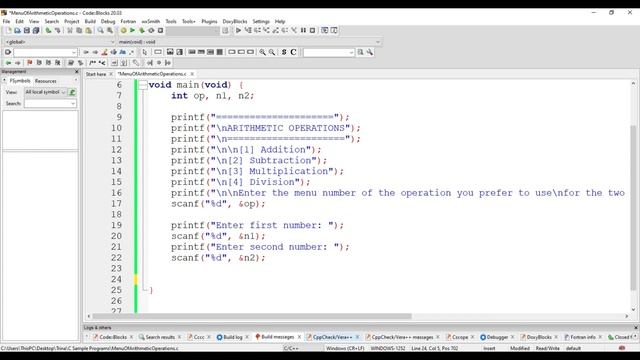Click the Find magnifier icon

point(100,31)
